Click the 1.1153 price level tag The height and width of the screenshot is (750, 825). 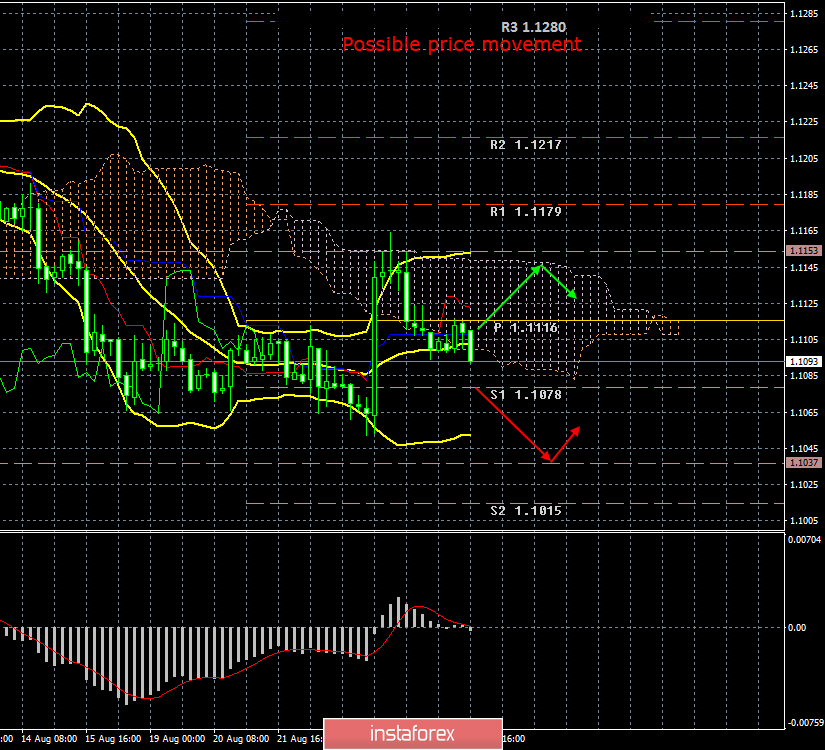pyautogui.click(x=803, y=251)
